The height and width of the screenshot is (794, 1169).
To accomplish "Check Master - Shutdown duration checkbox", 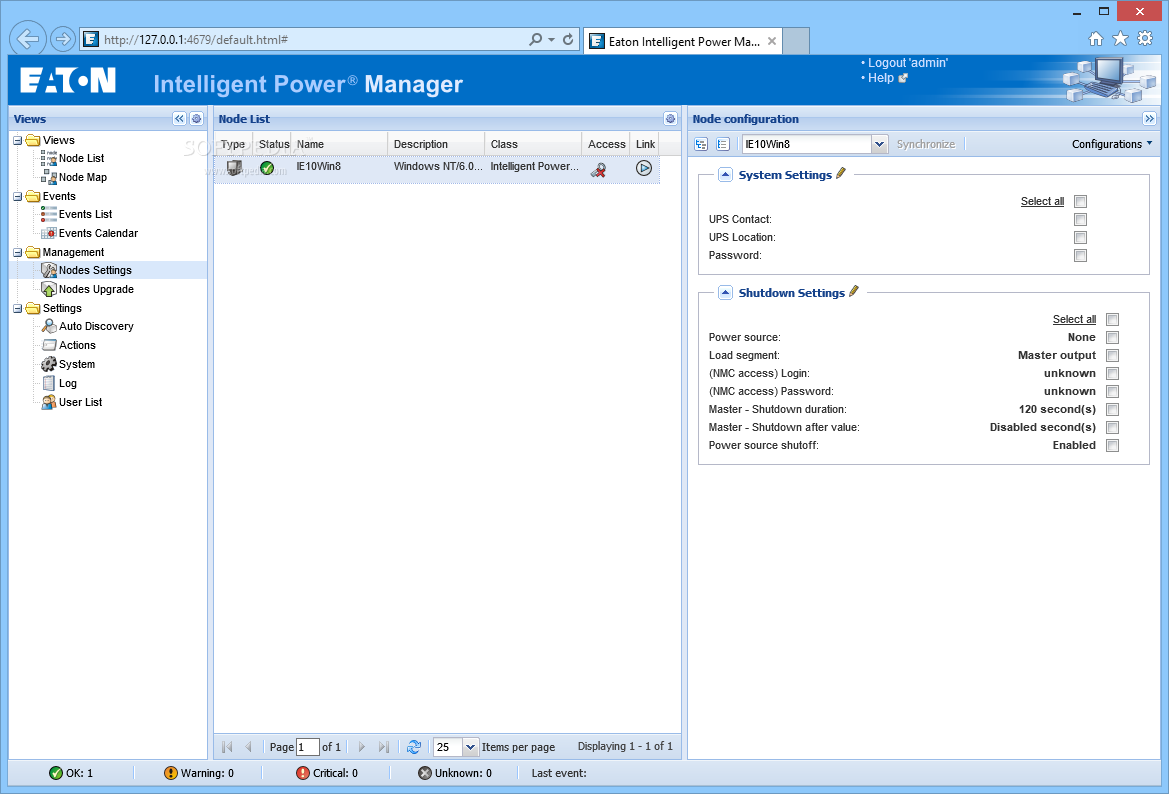I will [1112, 409].
